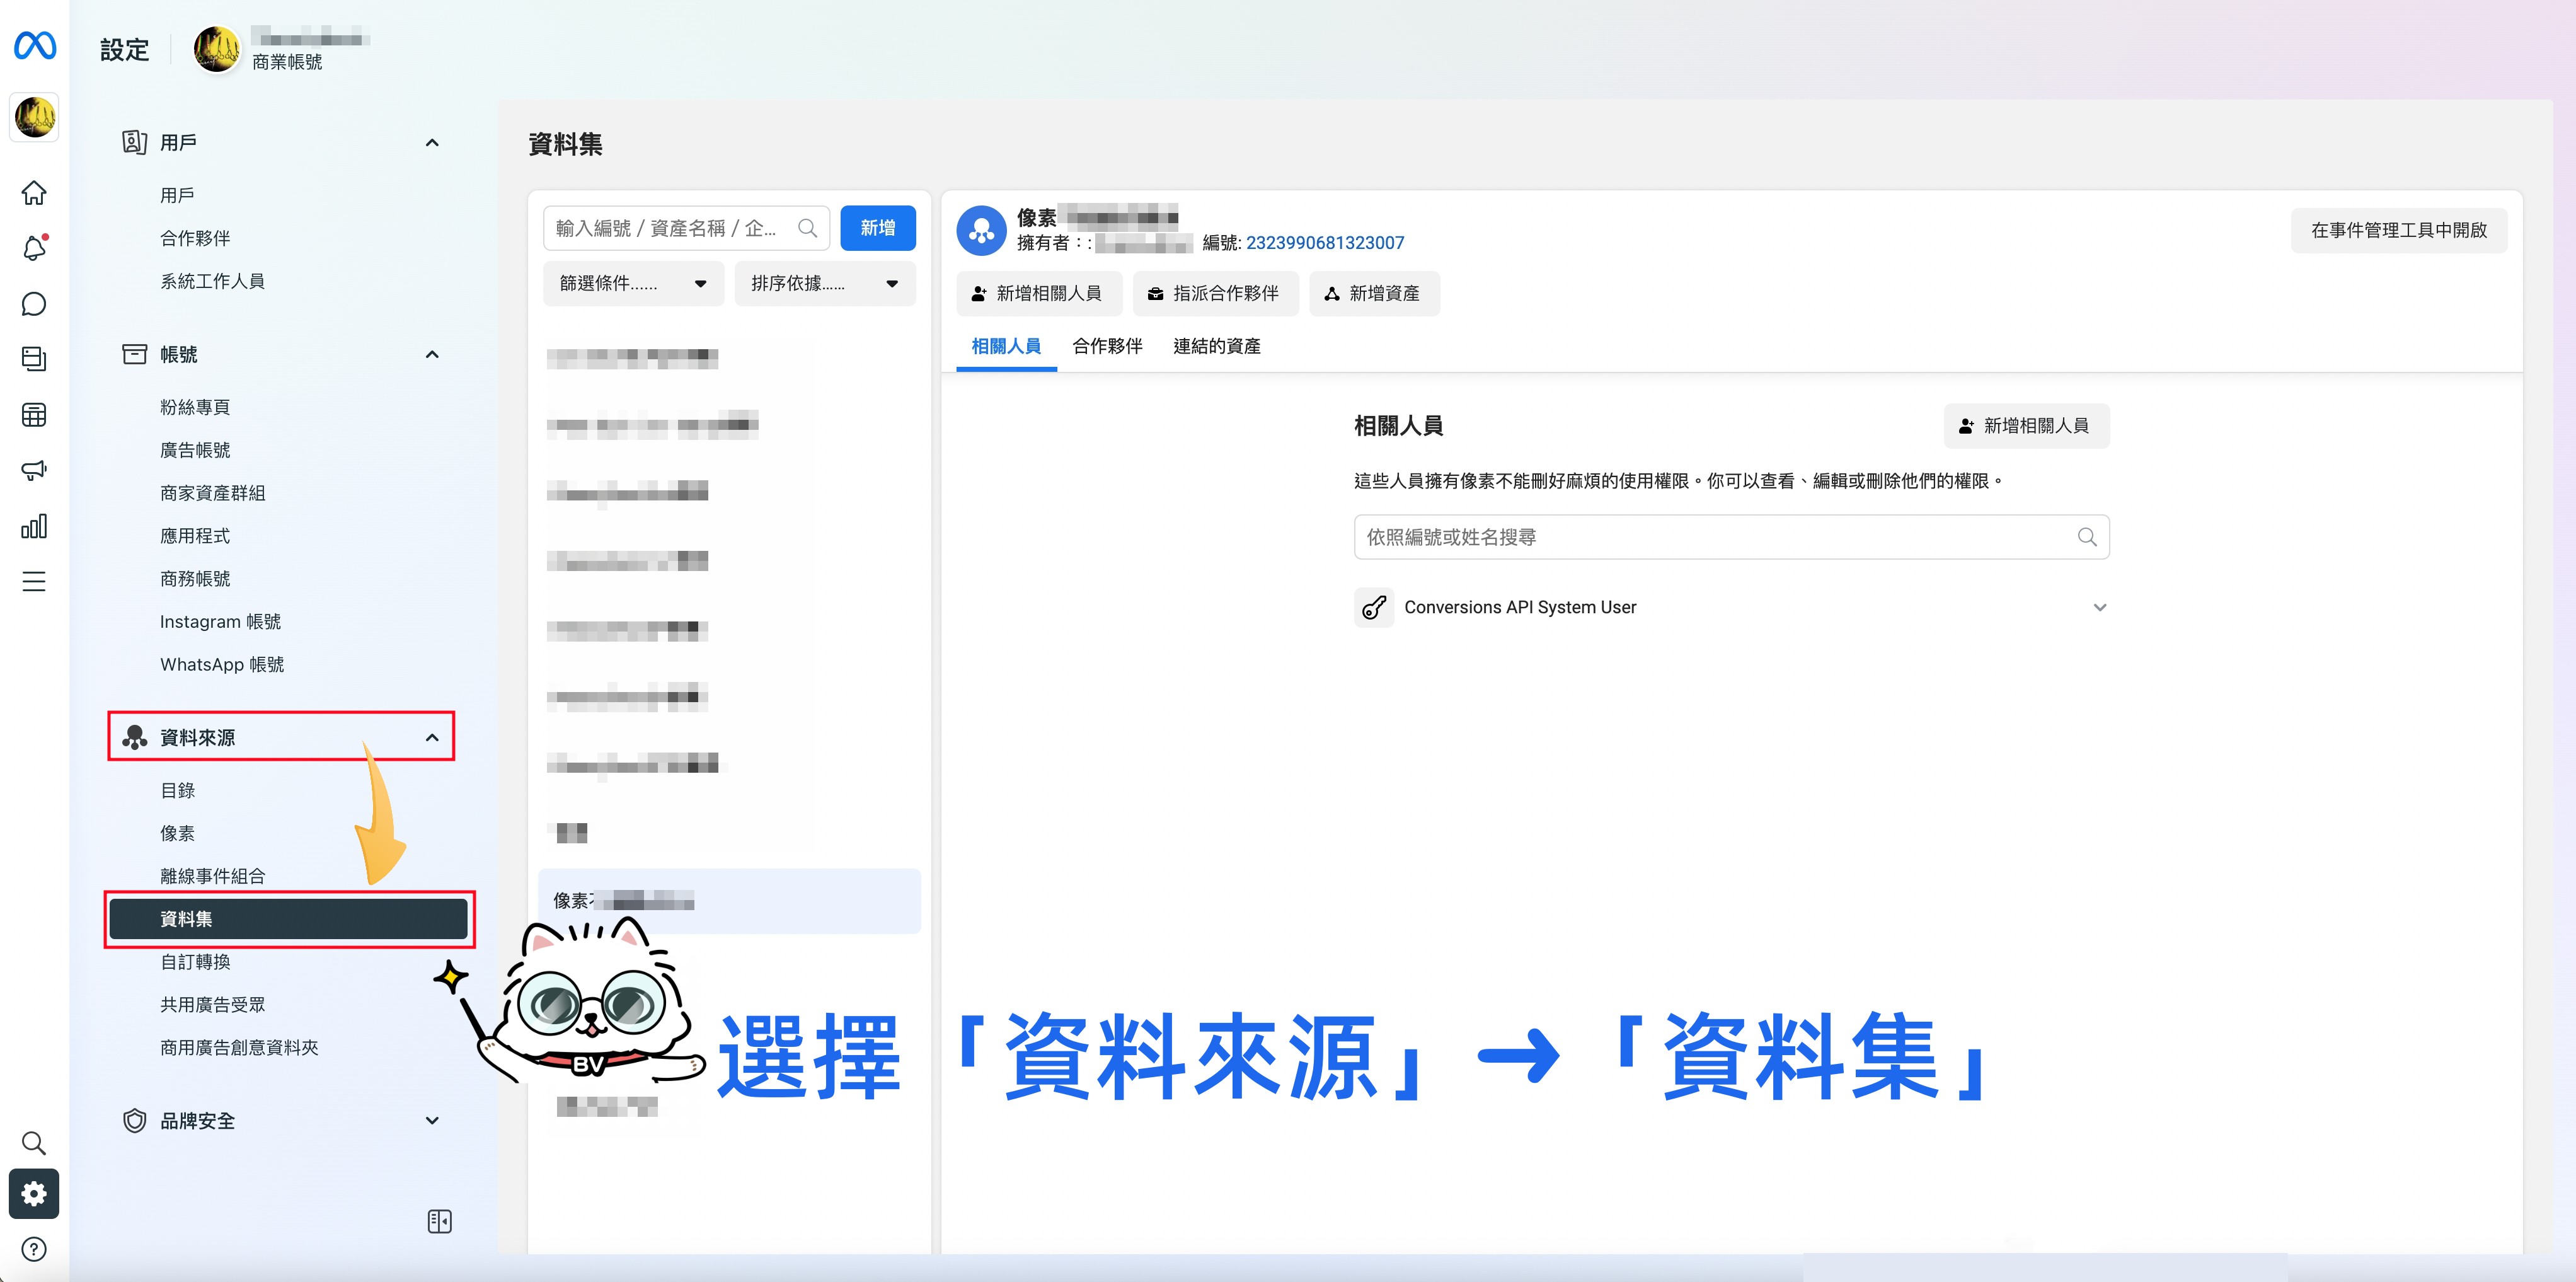Collapse the 帳號 section
This screenshot has height=1282, width=2576.
point(432,355)
